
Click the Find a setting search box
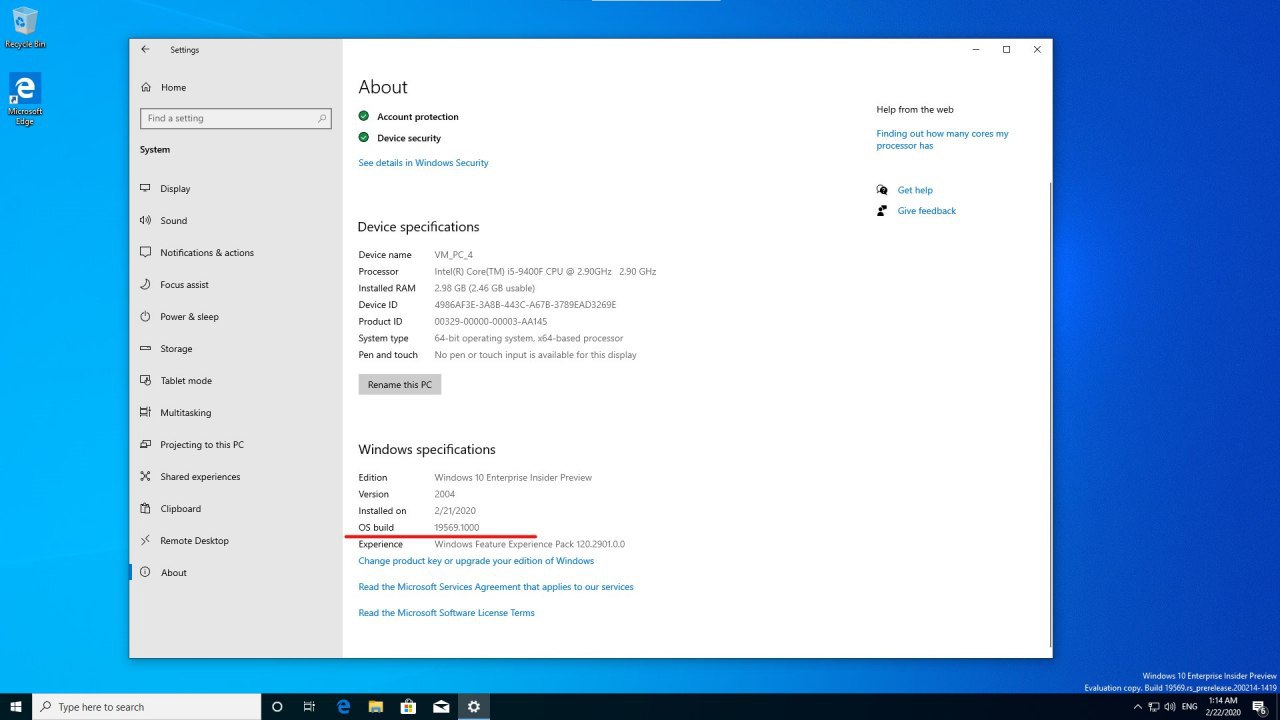click(x=235, y=118)
